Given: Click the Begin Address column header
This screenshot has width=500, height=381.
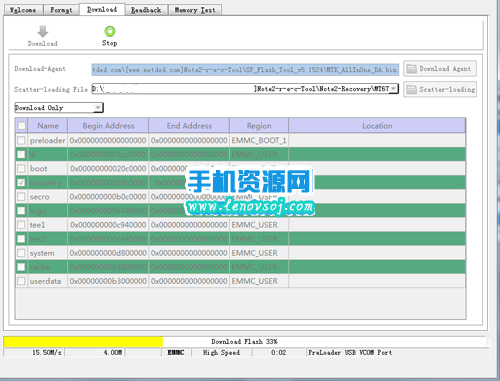Looking at the screenshot, I should pyautogui.click(x=108, y=126).
